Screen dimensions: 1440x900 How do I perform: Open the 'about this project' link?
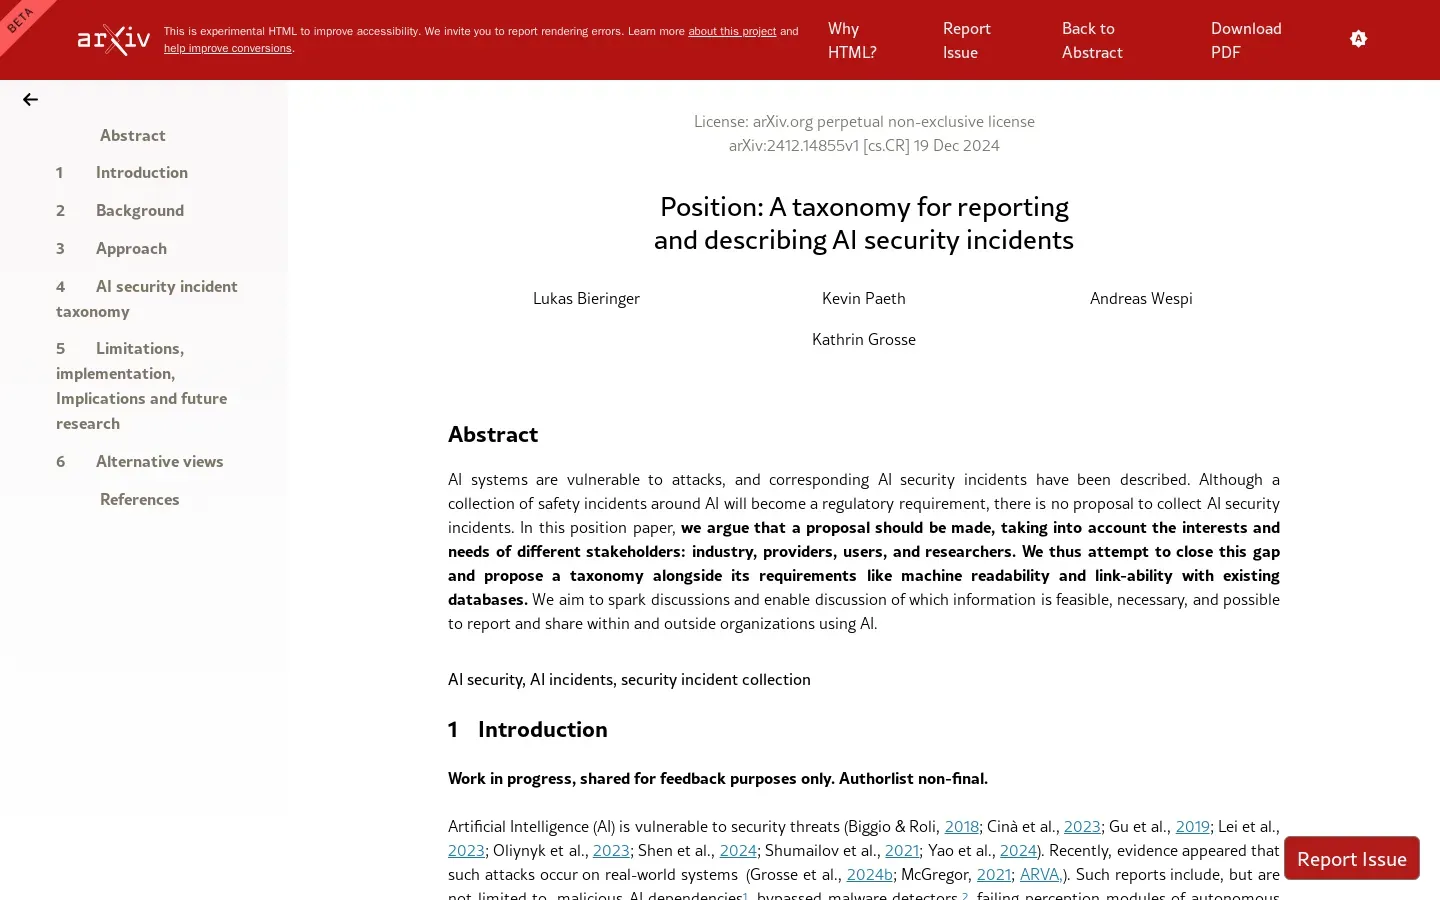point(731,32)
